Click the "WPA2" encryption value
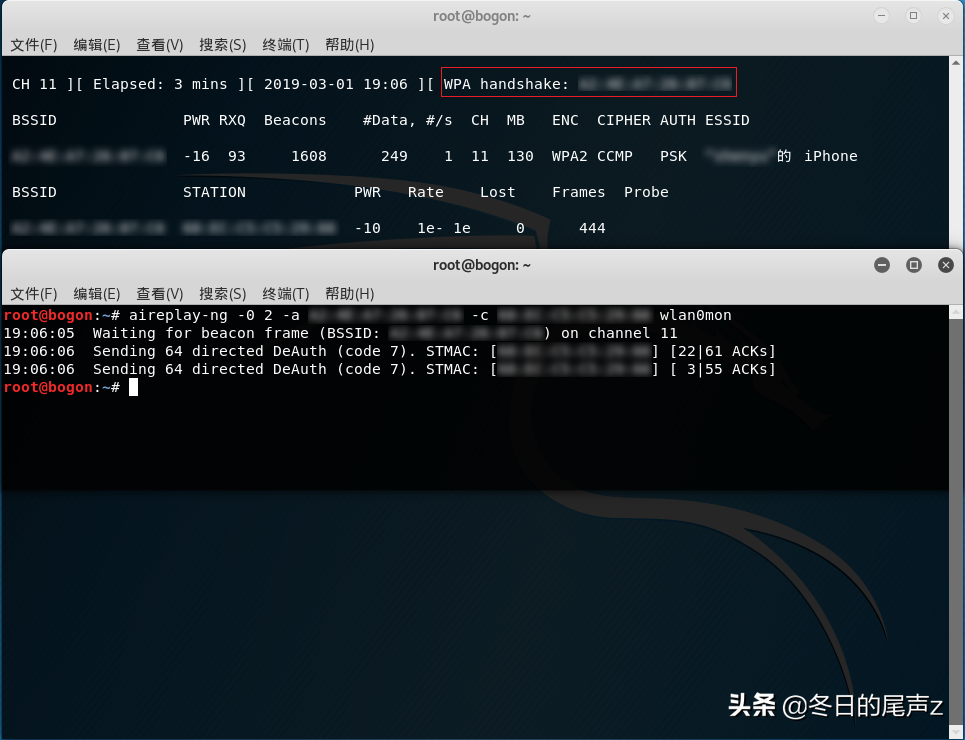The image size is (965, 740). click(569, 156)
